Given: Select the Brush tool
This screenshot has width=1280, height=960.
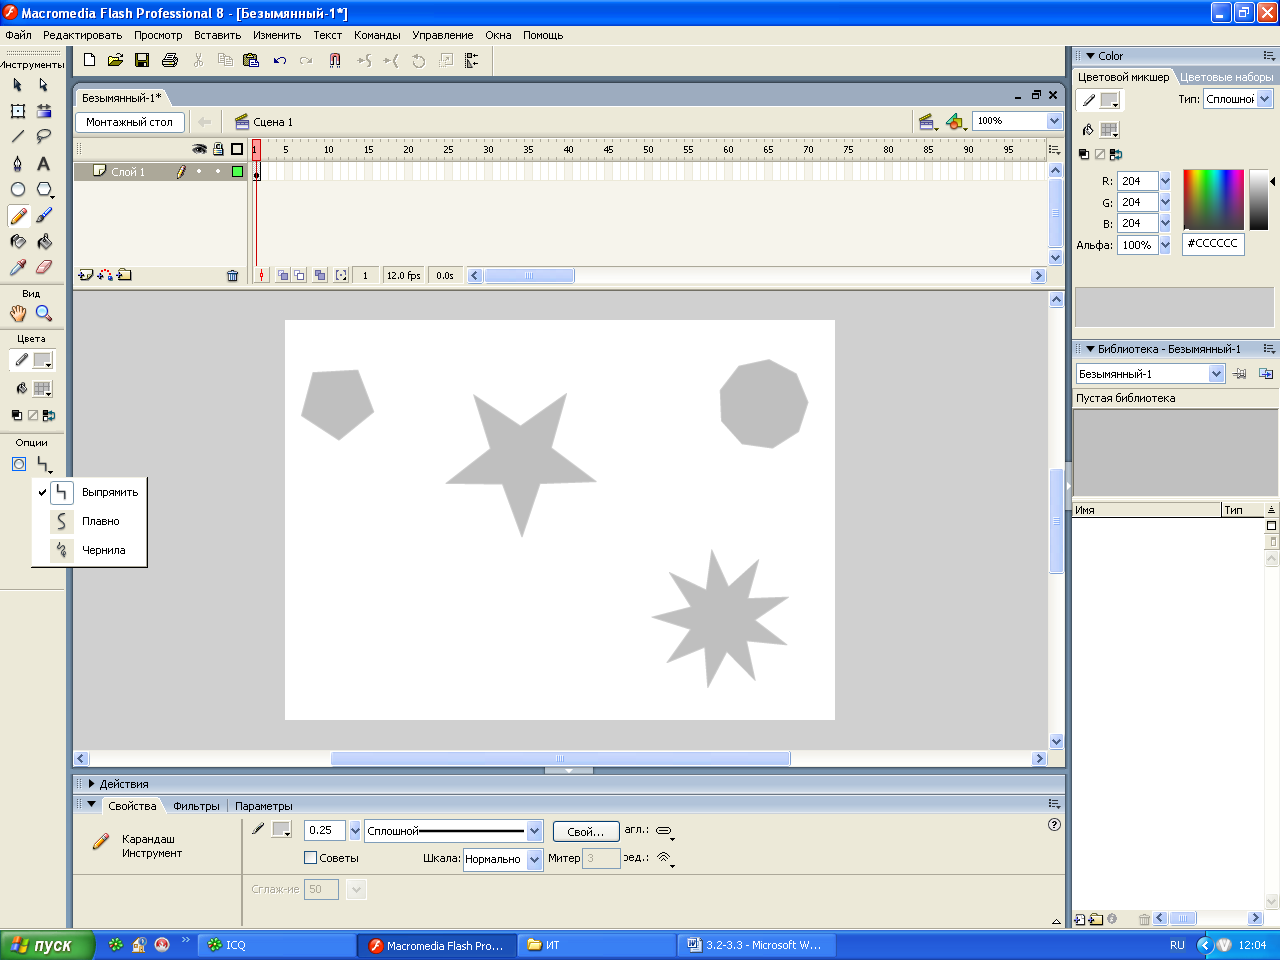Looking at the screenshot, I should pyautogui.click(x=44, y=215).
